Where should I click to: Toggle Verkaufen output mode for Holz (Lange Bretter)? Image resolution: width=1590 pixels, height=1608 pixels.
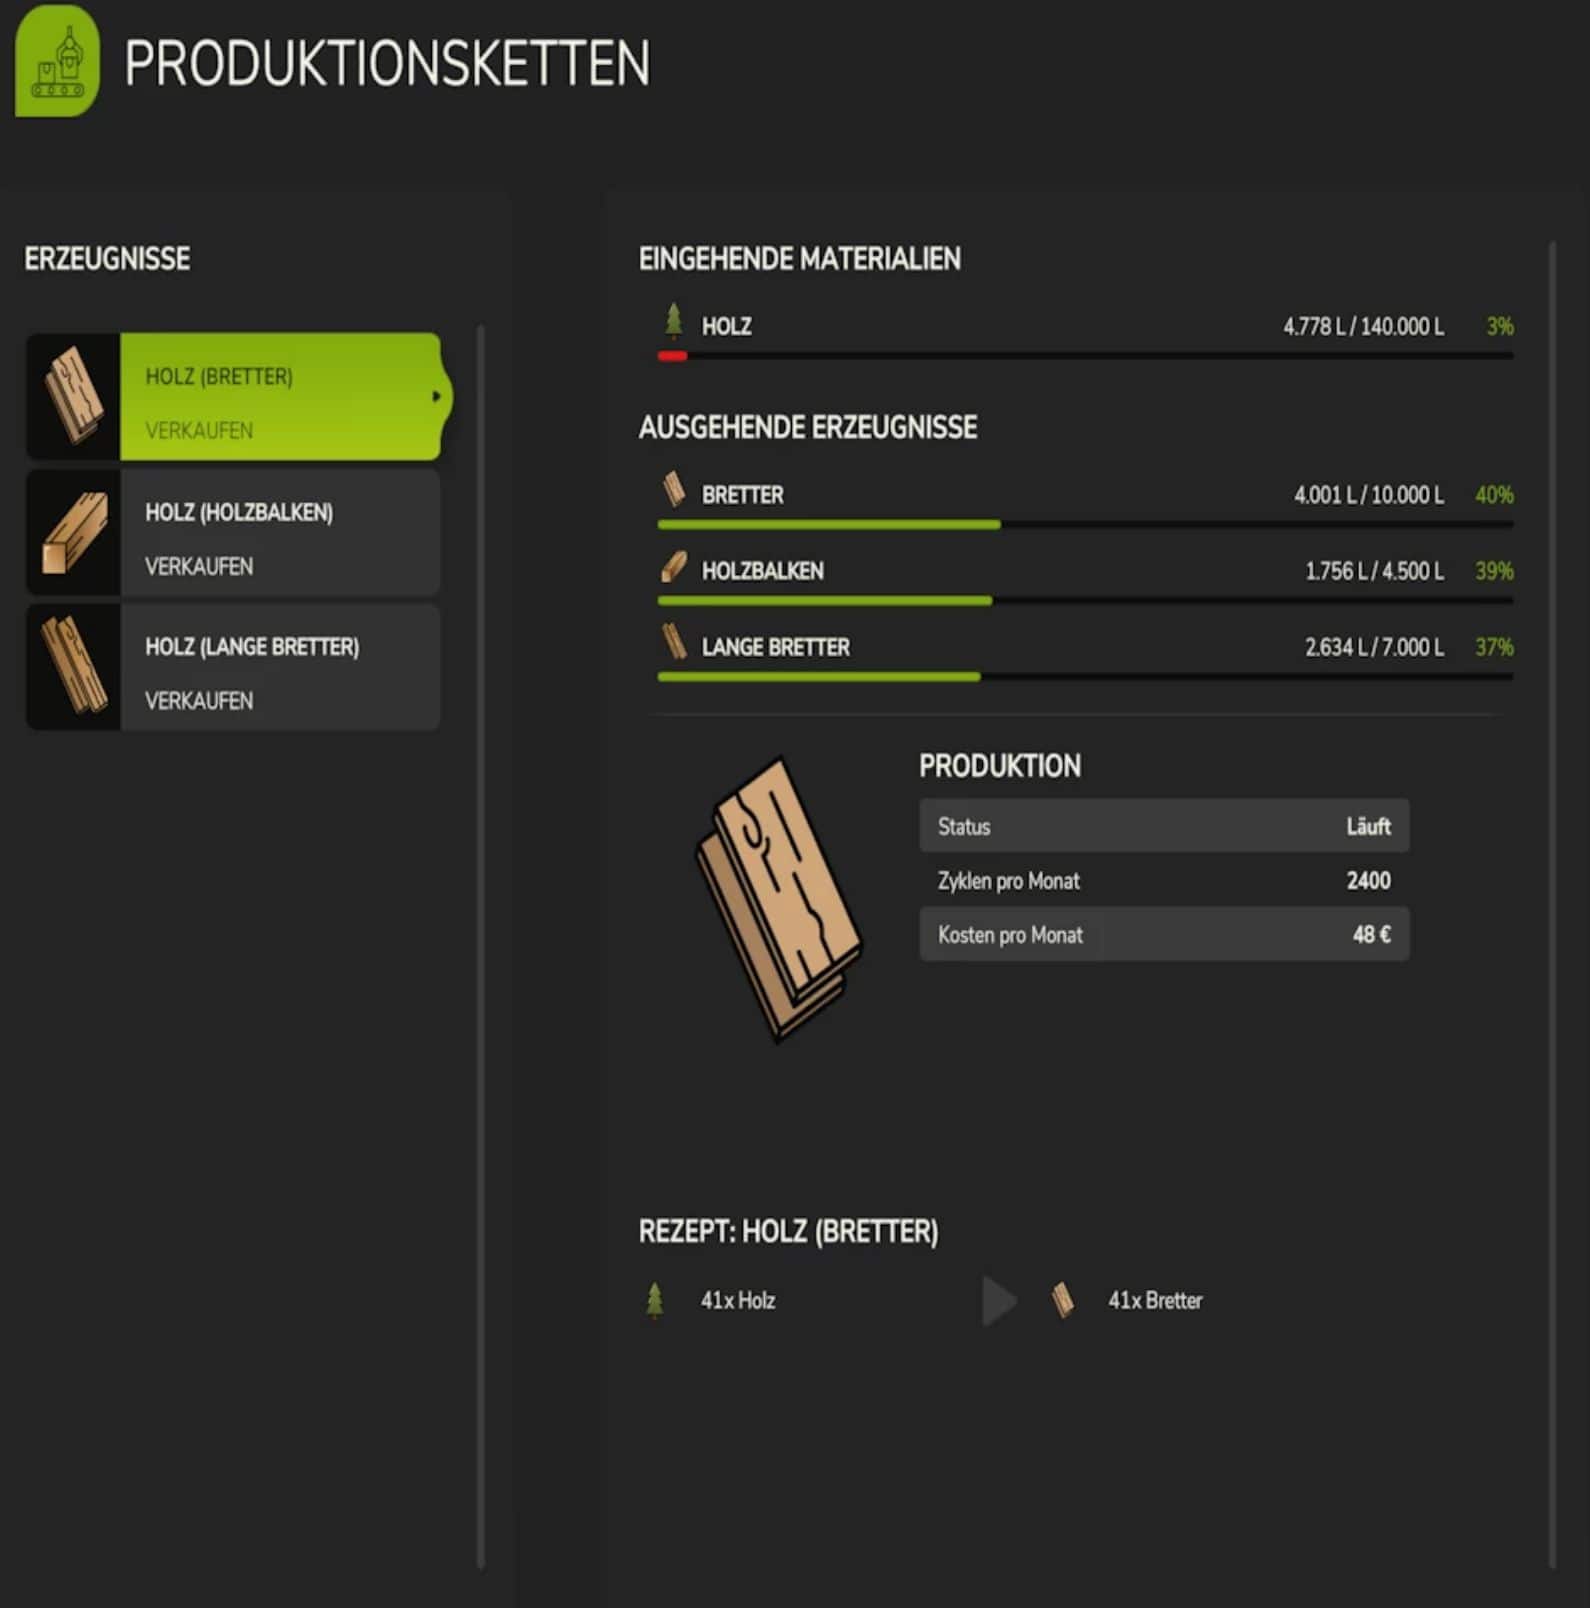coord(199,701)
